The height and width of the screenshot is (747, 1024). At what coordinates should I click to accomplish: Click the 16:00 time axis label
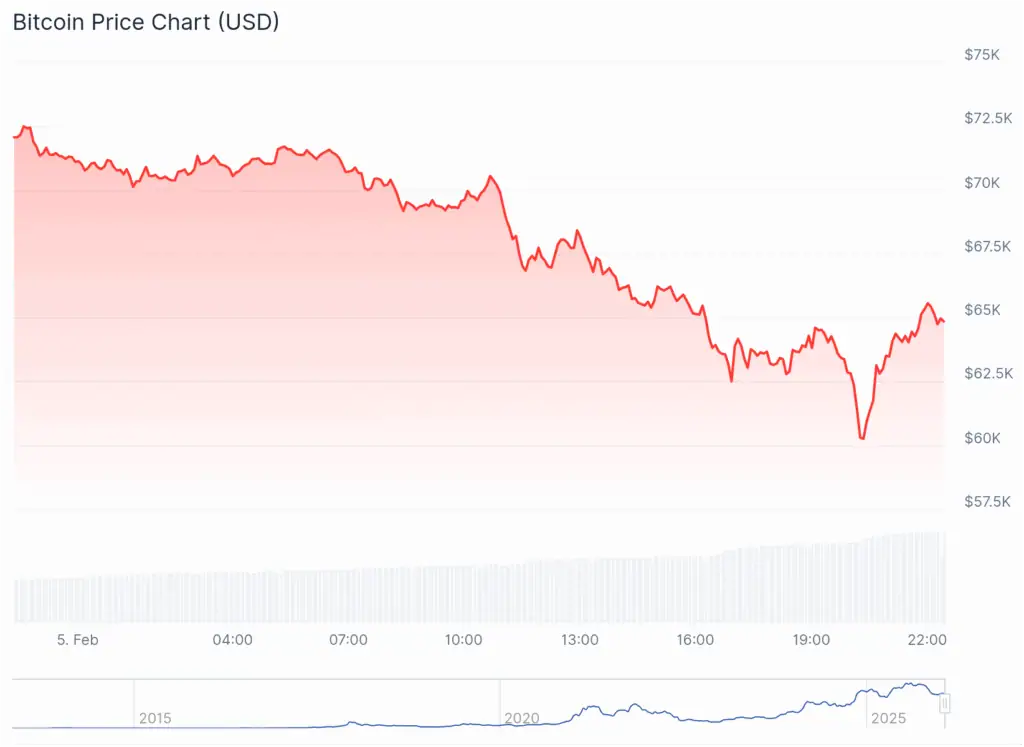tap(695, 640)
